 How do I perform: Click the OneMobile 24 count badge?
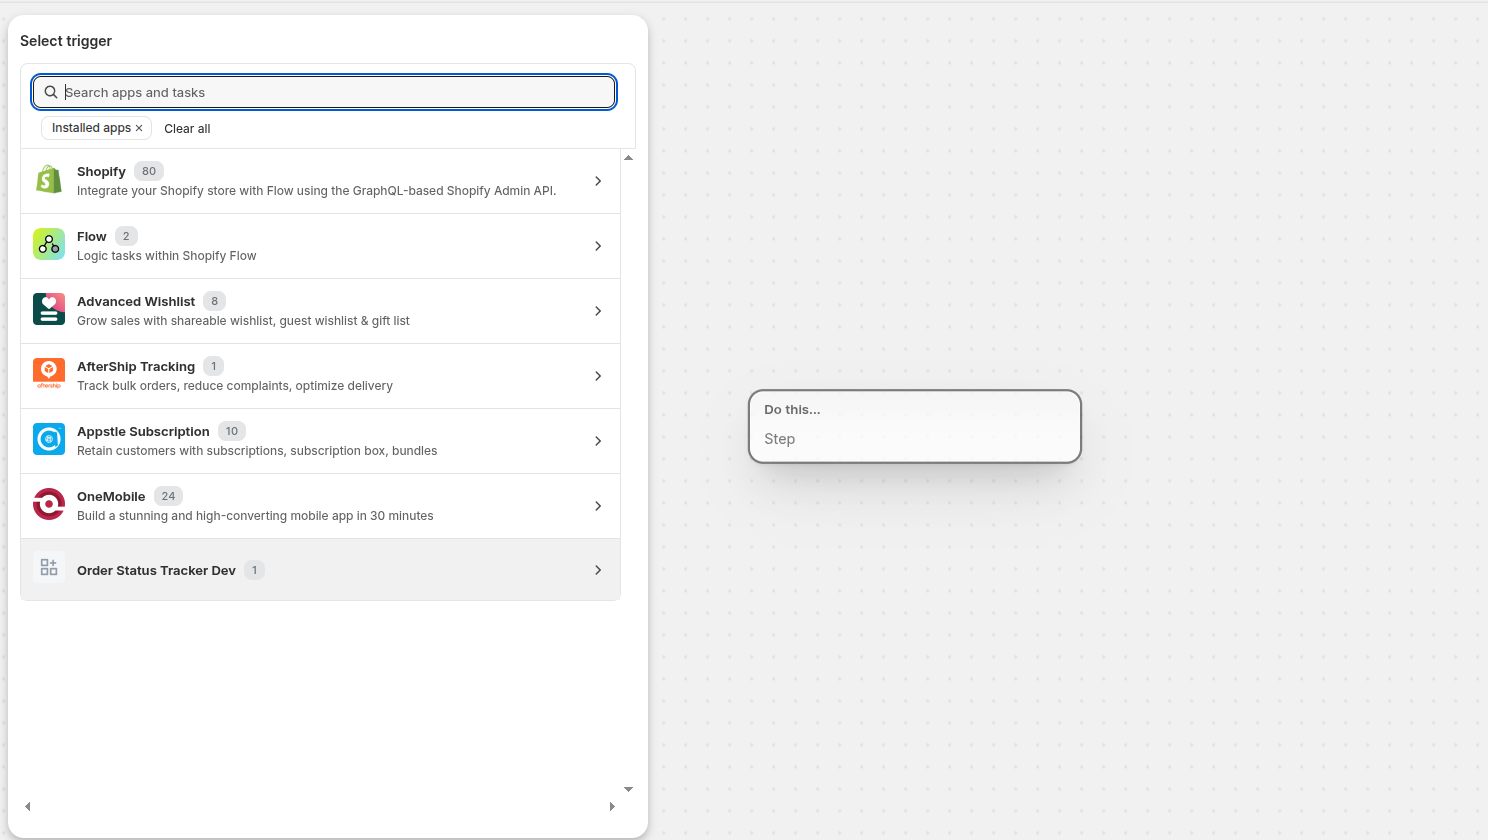(x=168, y=496)
